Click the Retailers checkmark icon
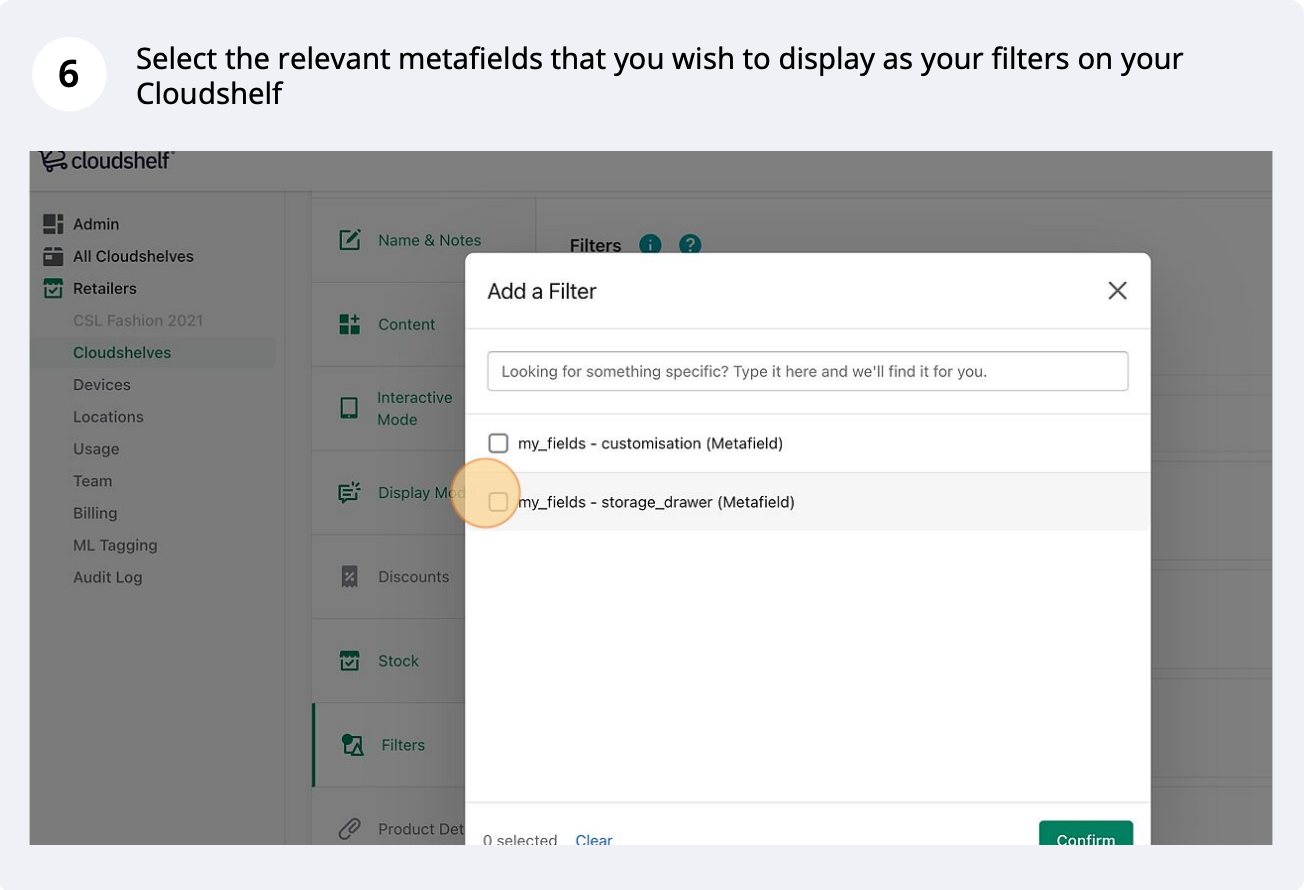1304x890 pixels. tap(53, 288)
